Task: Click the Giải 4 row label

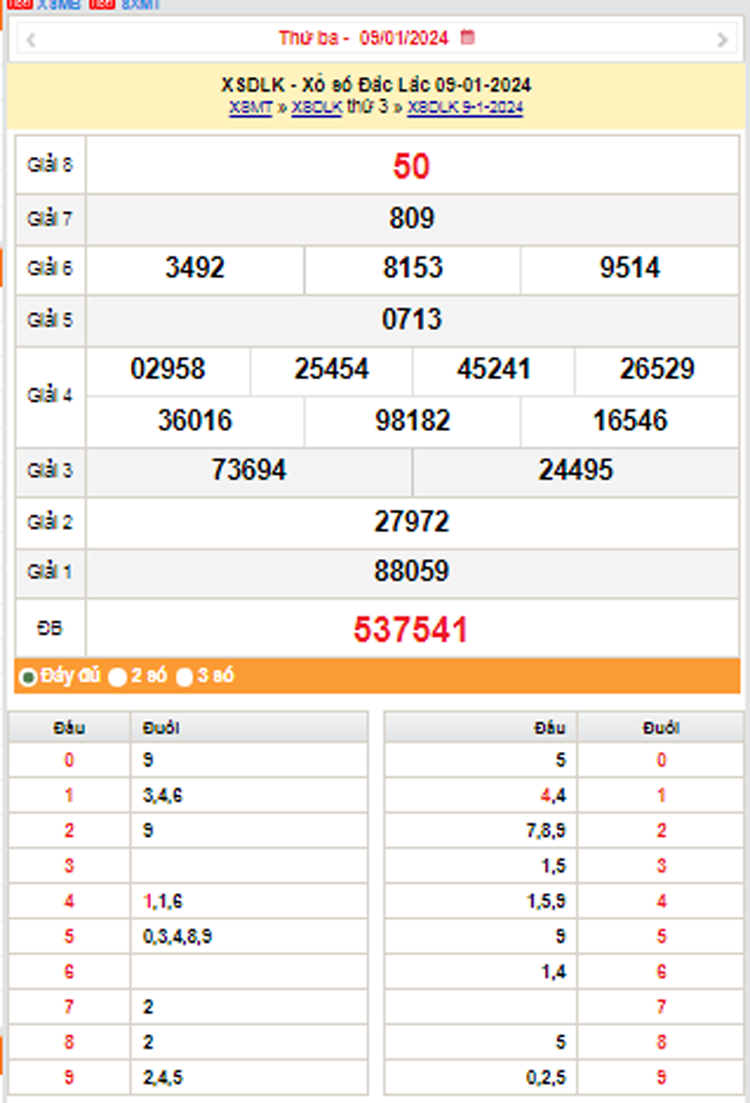Action: 50,395
